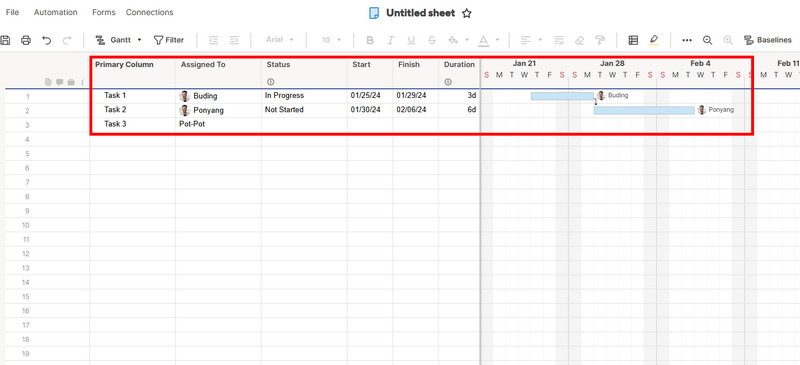The width and height of the screenshot is (800, 365).
Task: Click the Redo arrow icon
Action: (67, 40)
